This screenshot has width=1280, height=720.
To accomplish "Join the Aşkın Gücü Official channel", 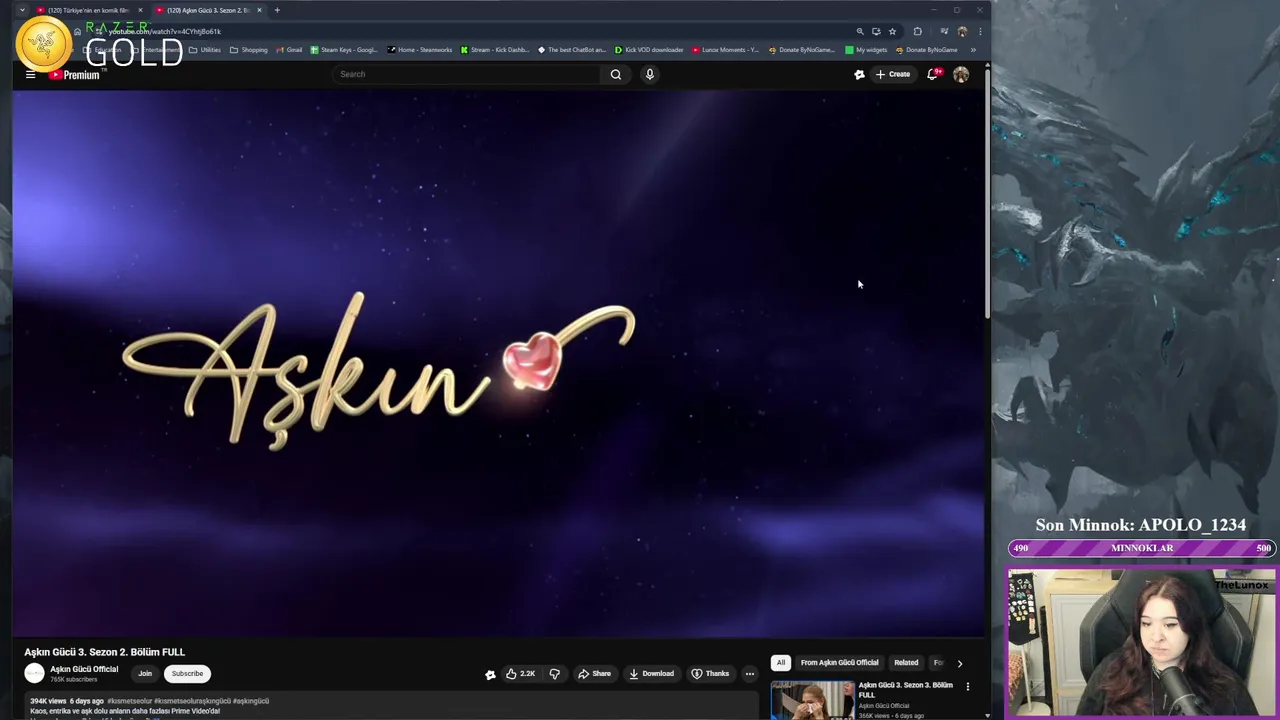I will click(x=145, y=674).
